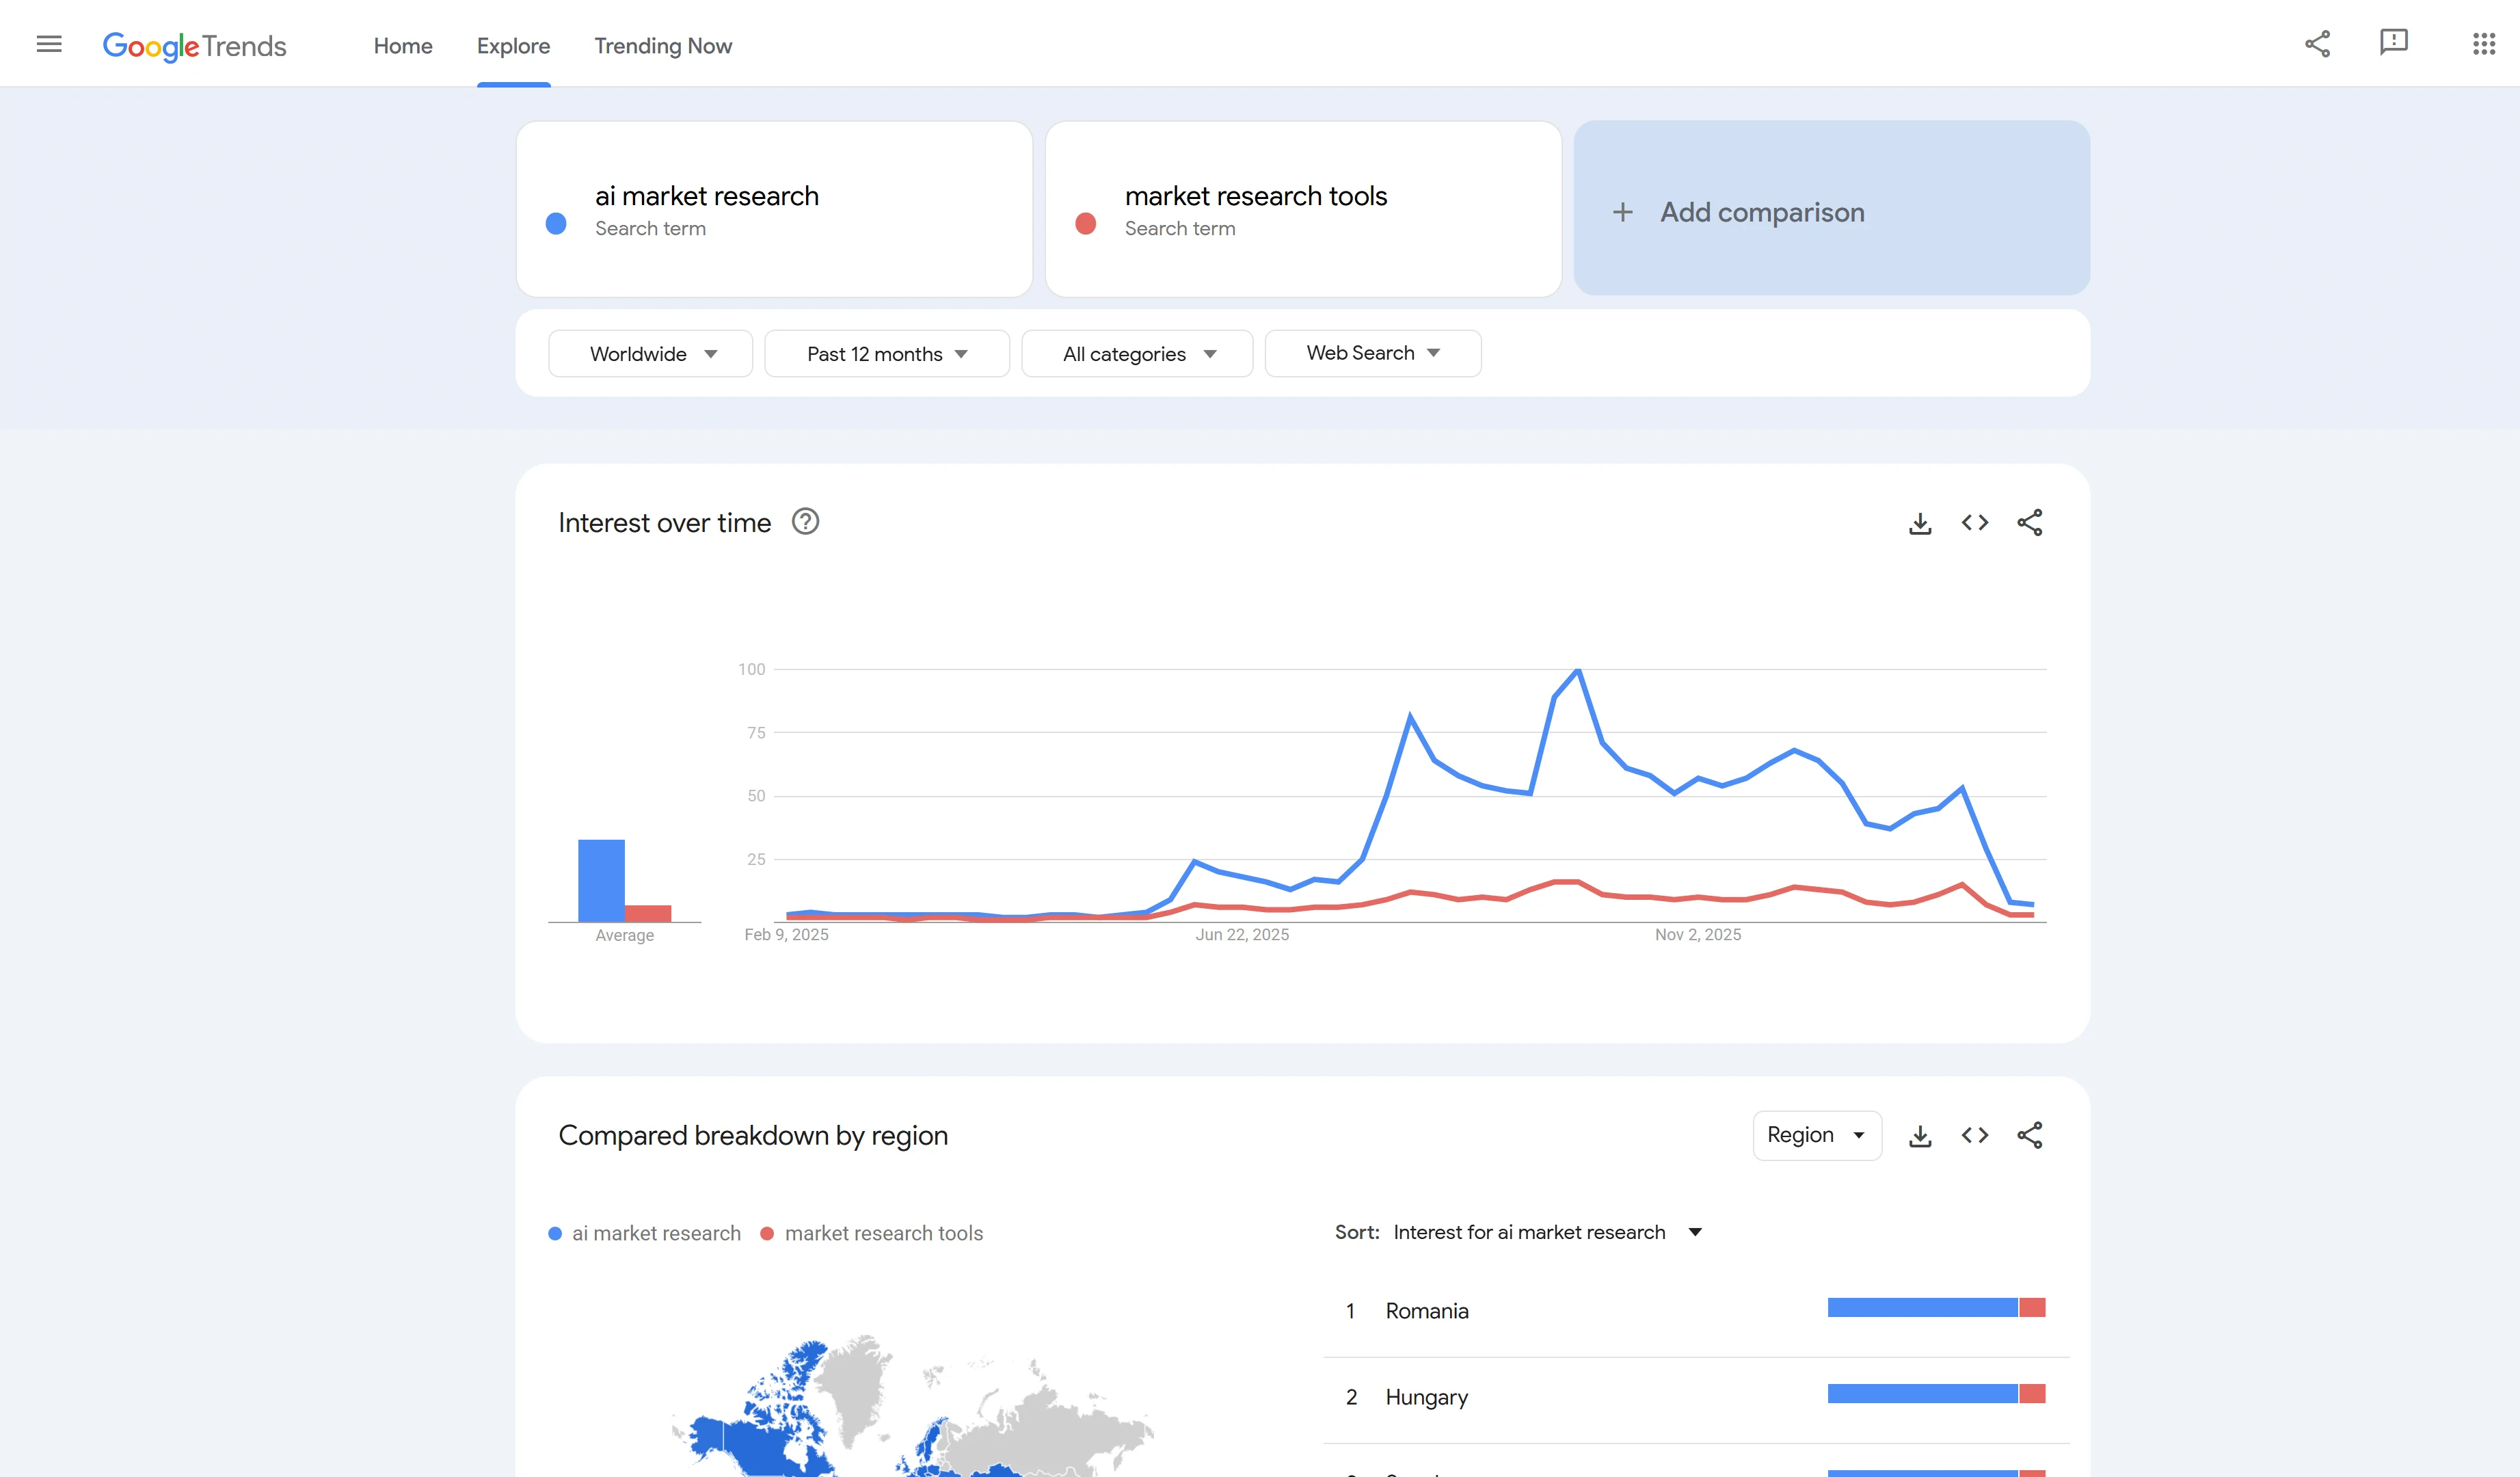Download the Interest over time data as CSV
Viewport: 2520px width, 1477px height.
[1919, 522]
